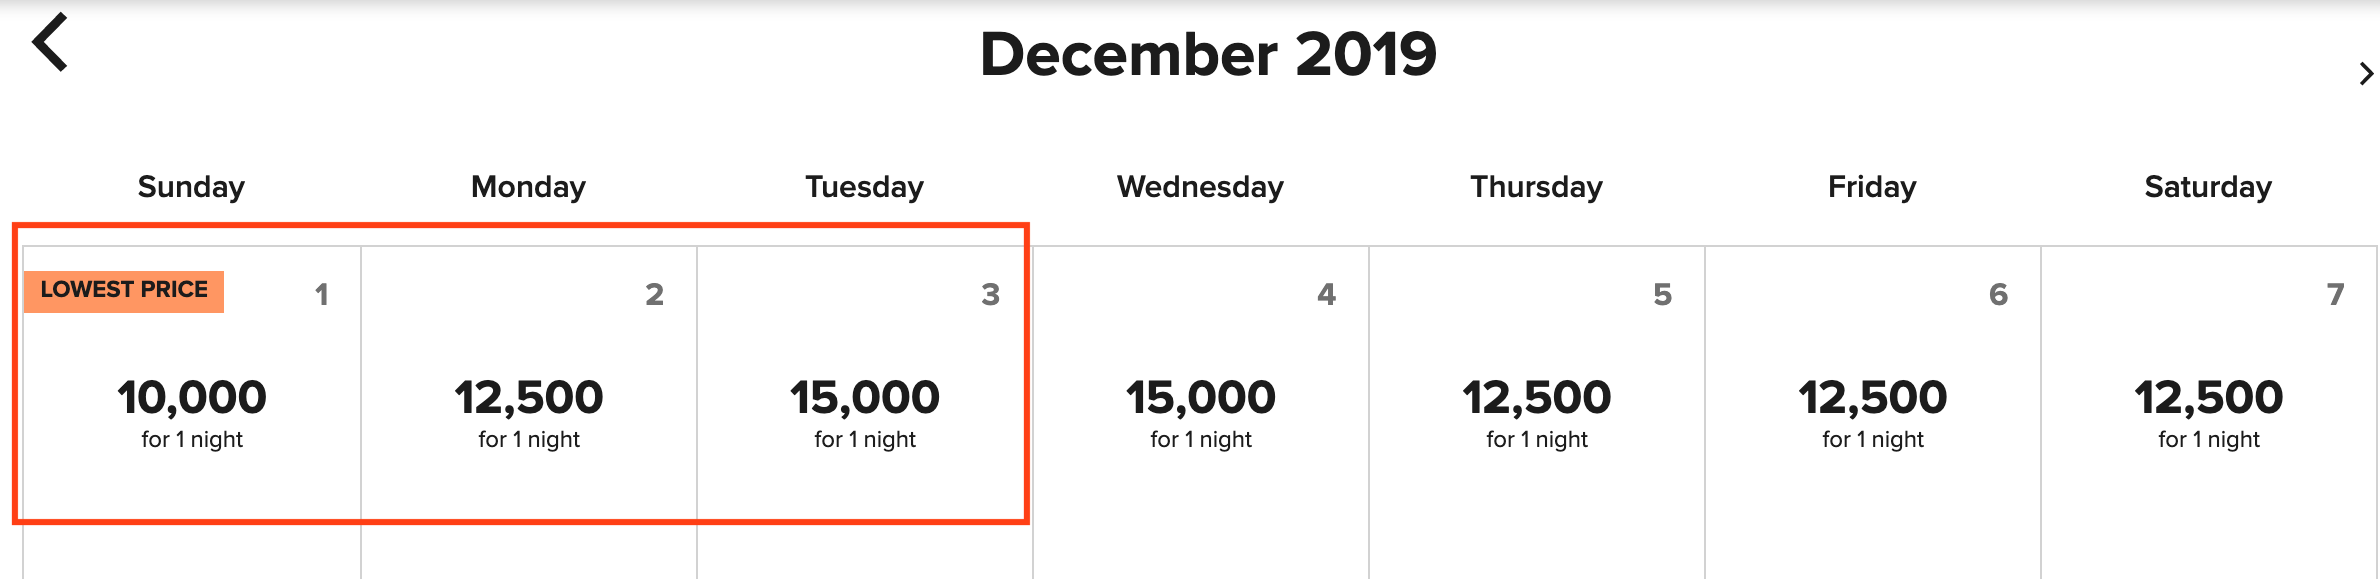Click the December 2019 month title
This screenshot has width=2380, height=579.
point(1208,54)
